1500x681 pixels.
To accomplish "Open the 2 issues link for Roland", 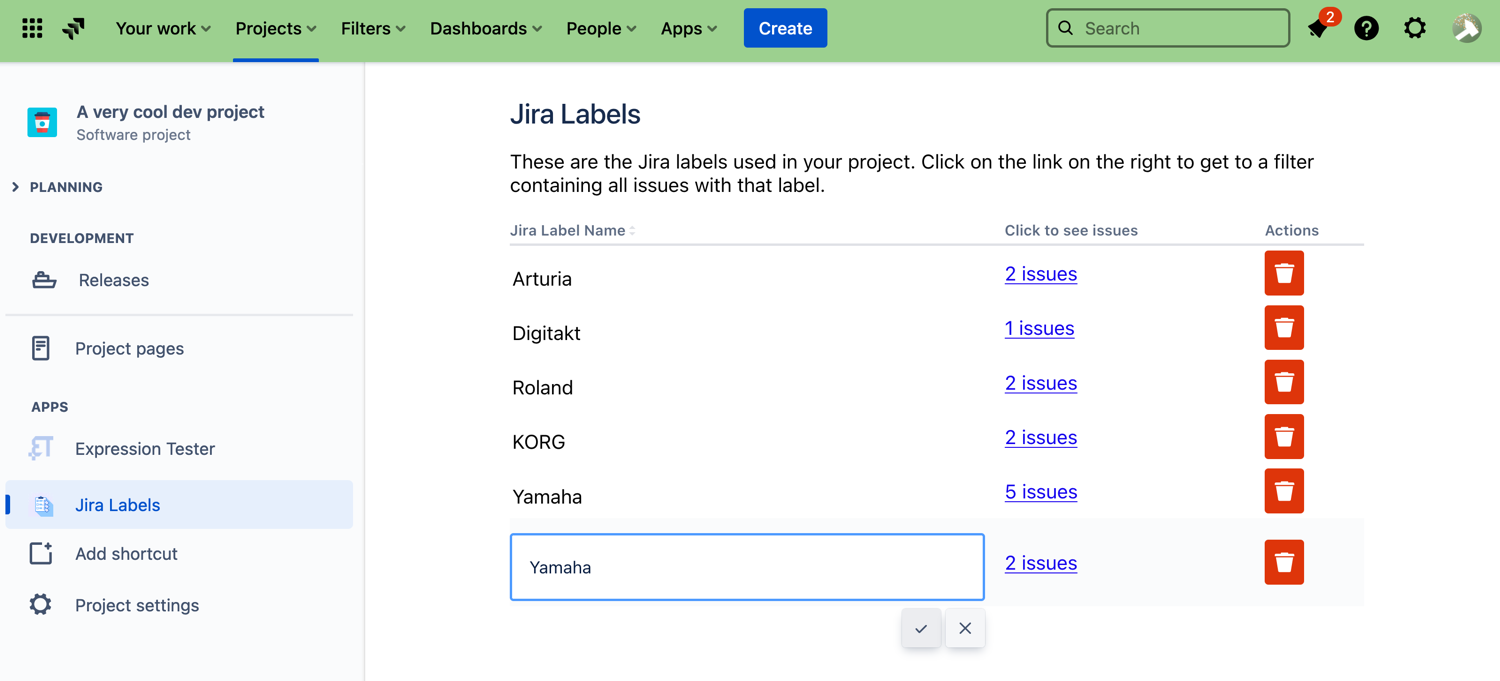I will tap(1041, 383).
